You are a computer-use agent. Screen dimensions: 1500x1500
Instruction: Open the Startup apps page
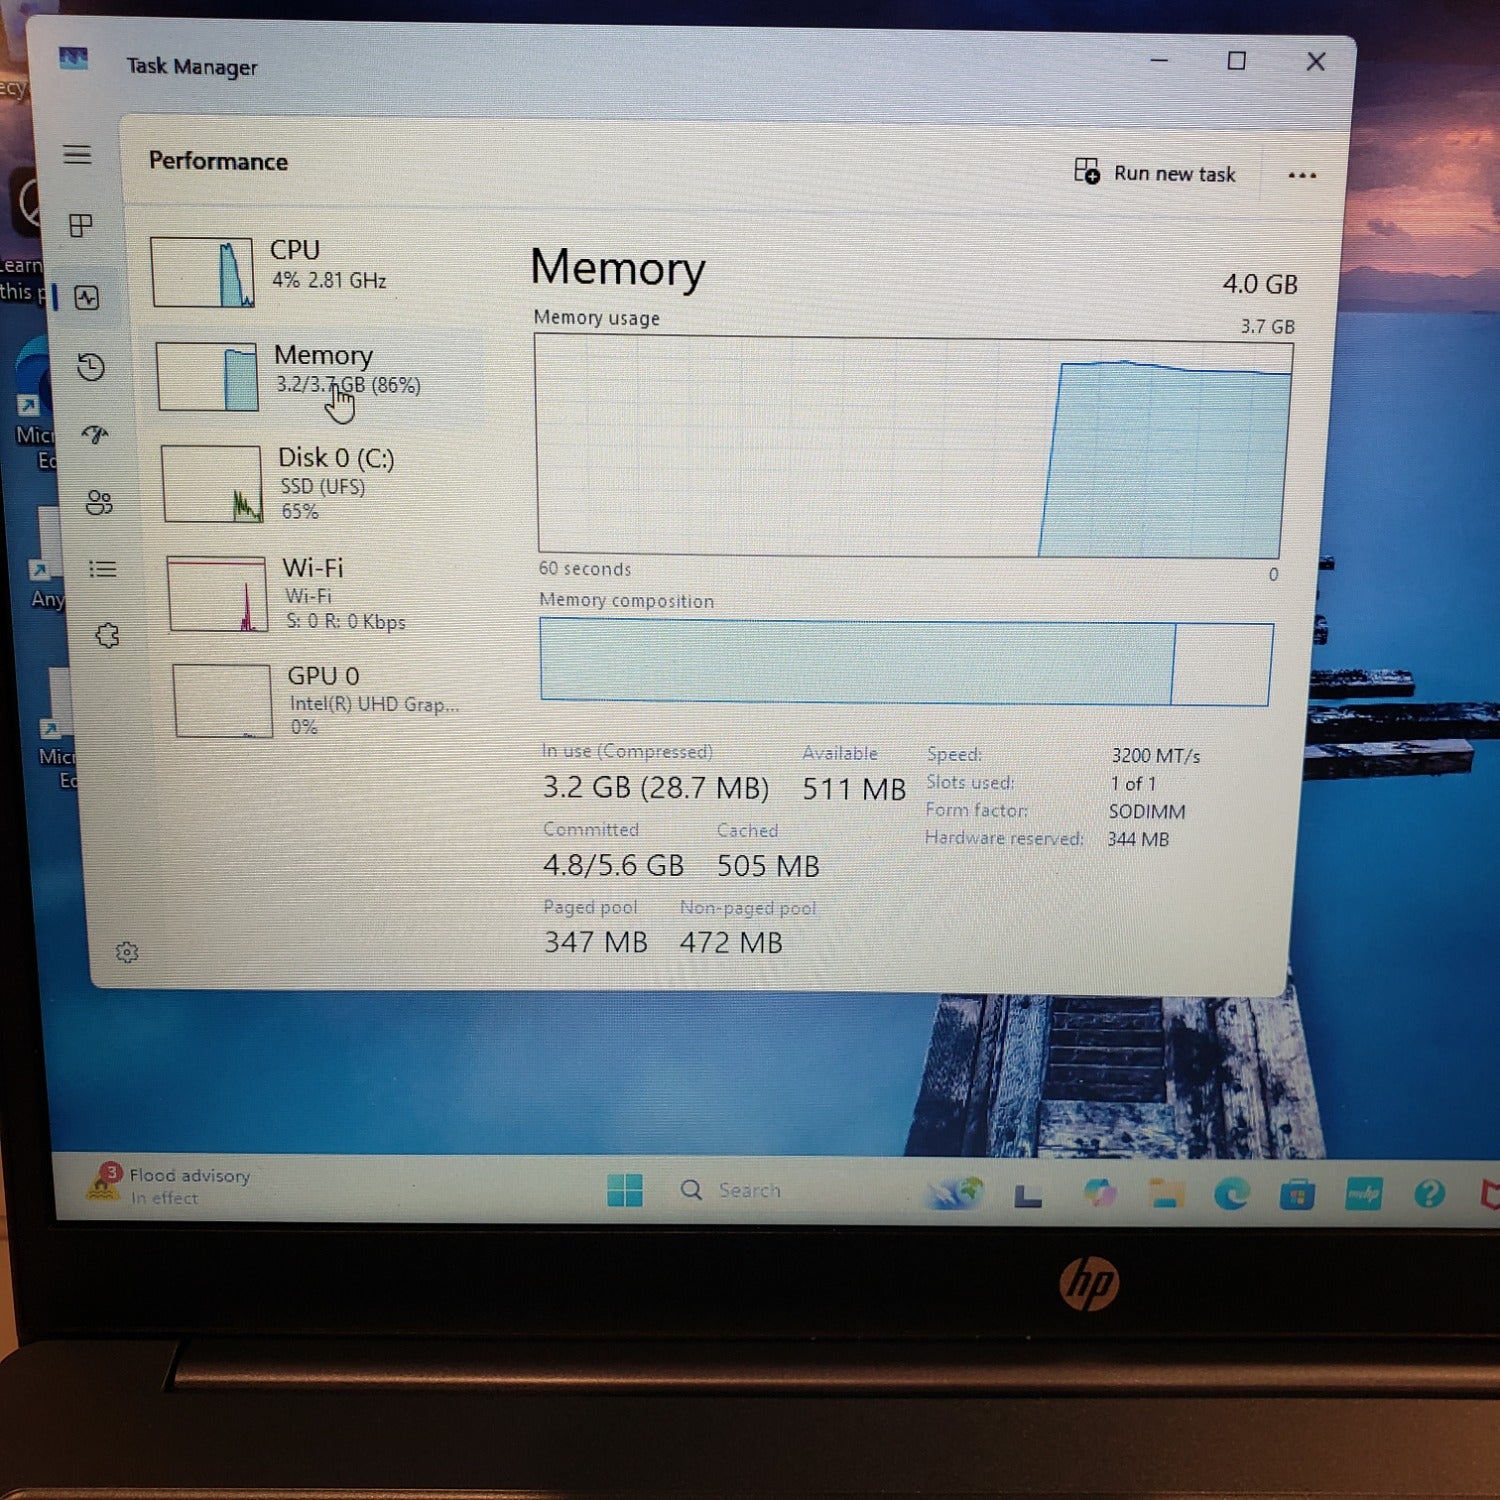pos(95,435)
